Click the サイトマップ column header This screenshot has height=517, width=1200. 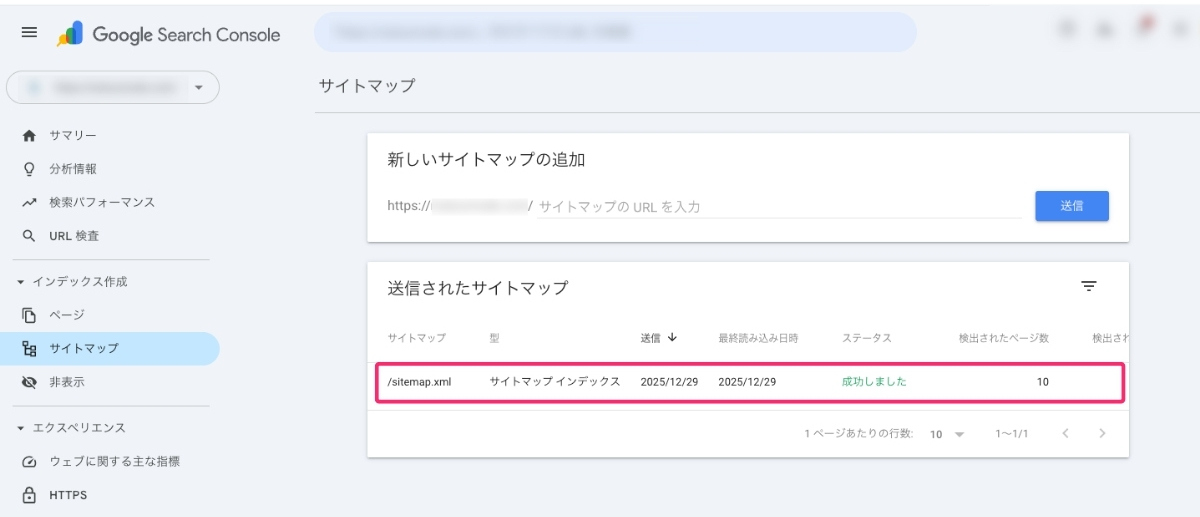click(416, 338)
